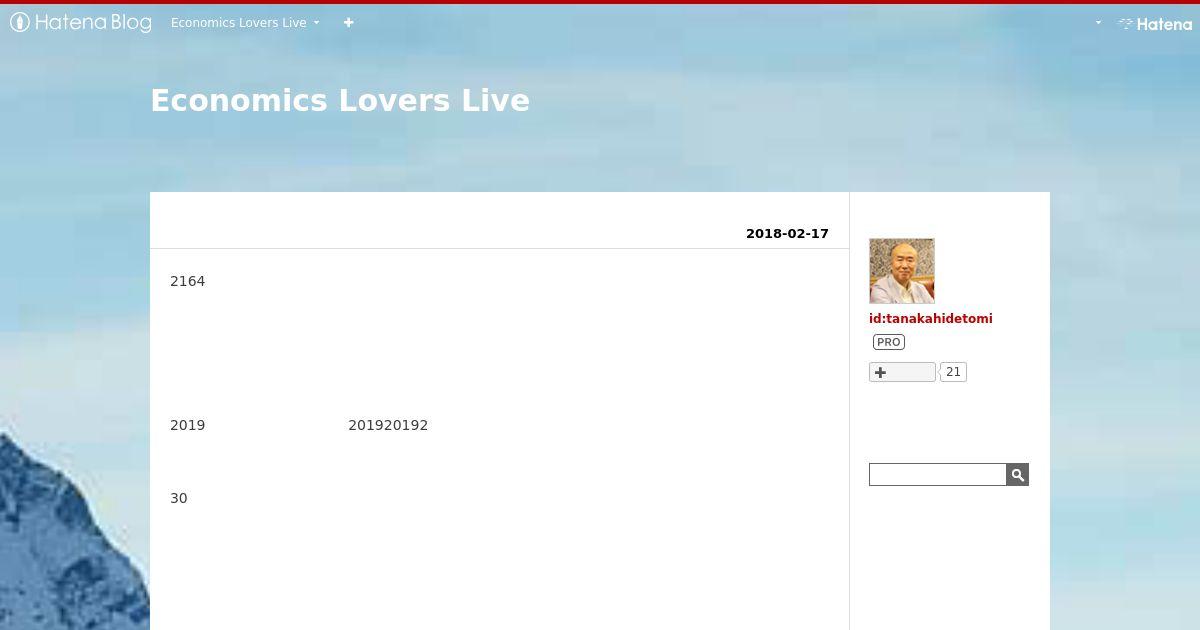1200x630 pixels.
Task: Go to the Economics Lovers Live blog title
Action: 340,100
